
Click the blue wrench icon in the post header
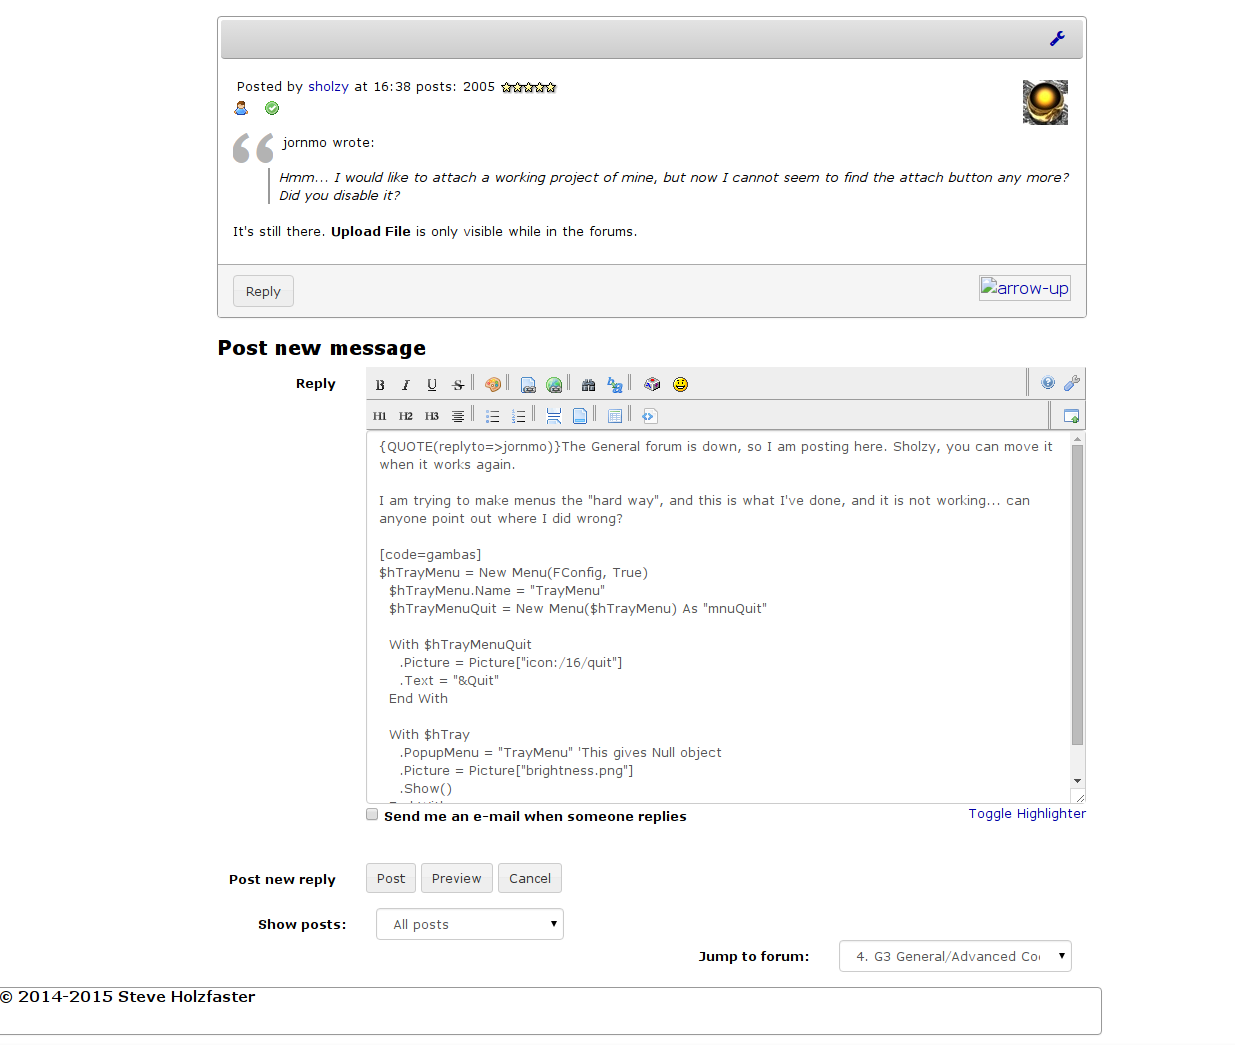[1057, 39]
